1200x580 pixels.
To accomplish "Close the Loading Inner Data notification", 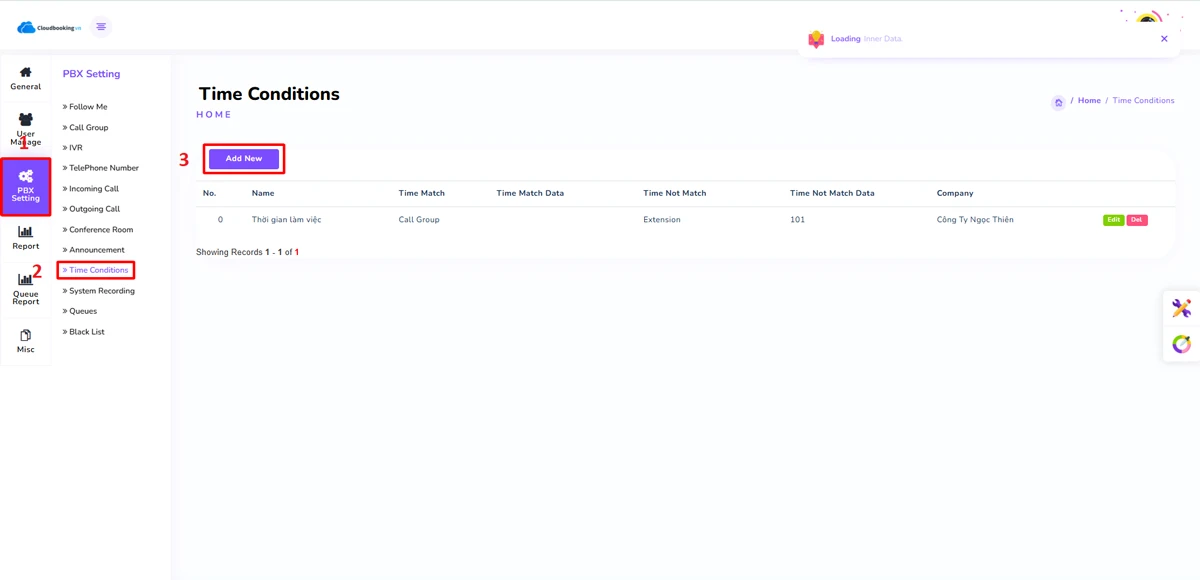I will click(1164, 39).
